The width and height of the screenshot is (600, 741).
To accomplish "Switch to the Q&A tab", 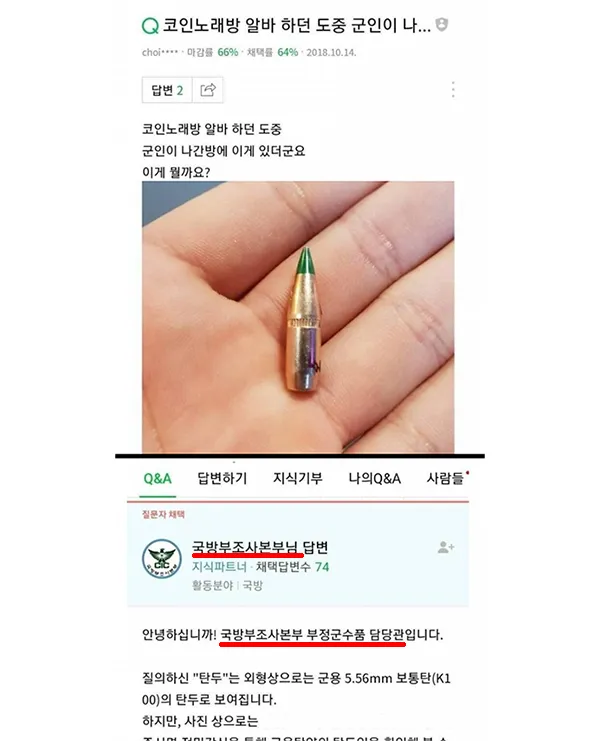I will (157, 479).
